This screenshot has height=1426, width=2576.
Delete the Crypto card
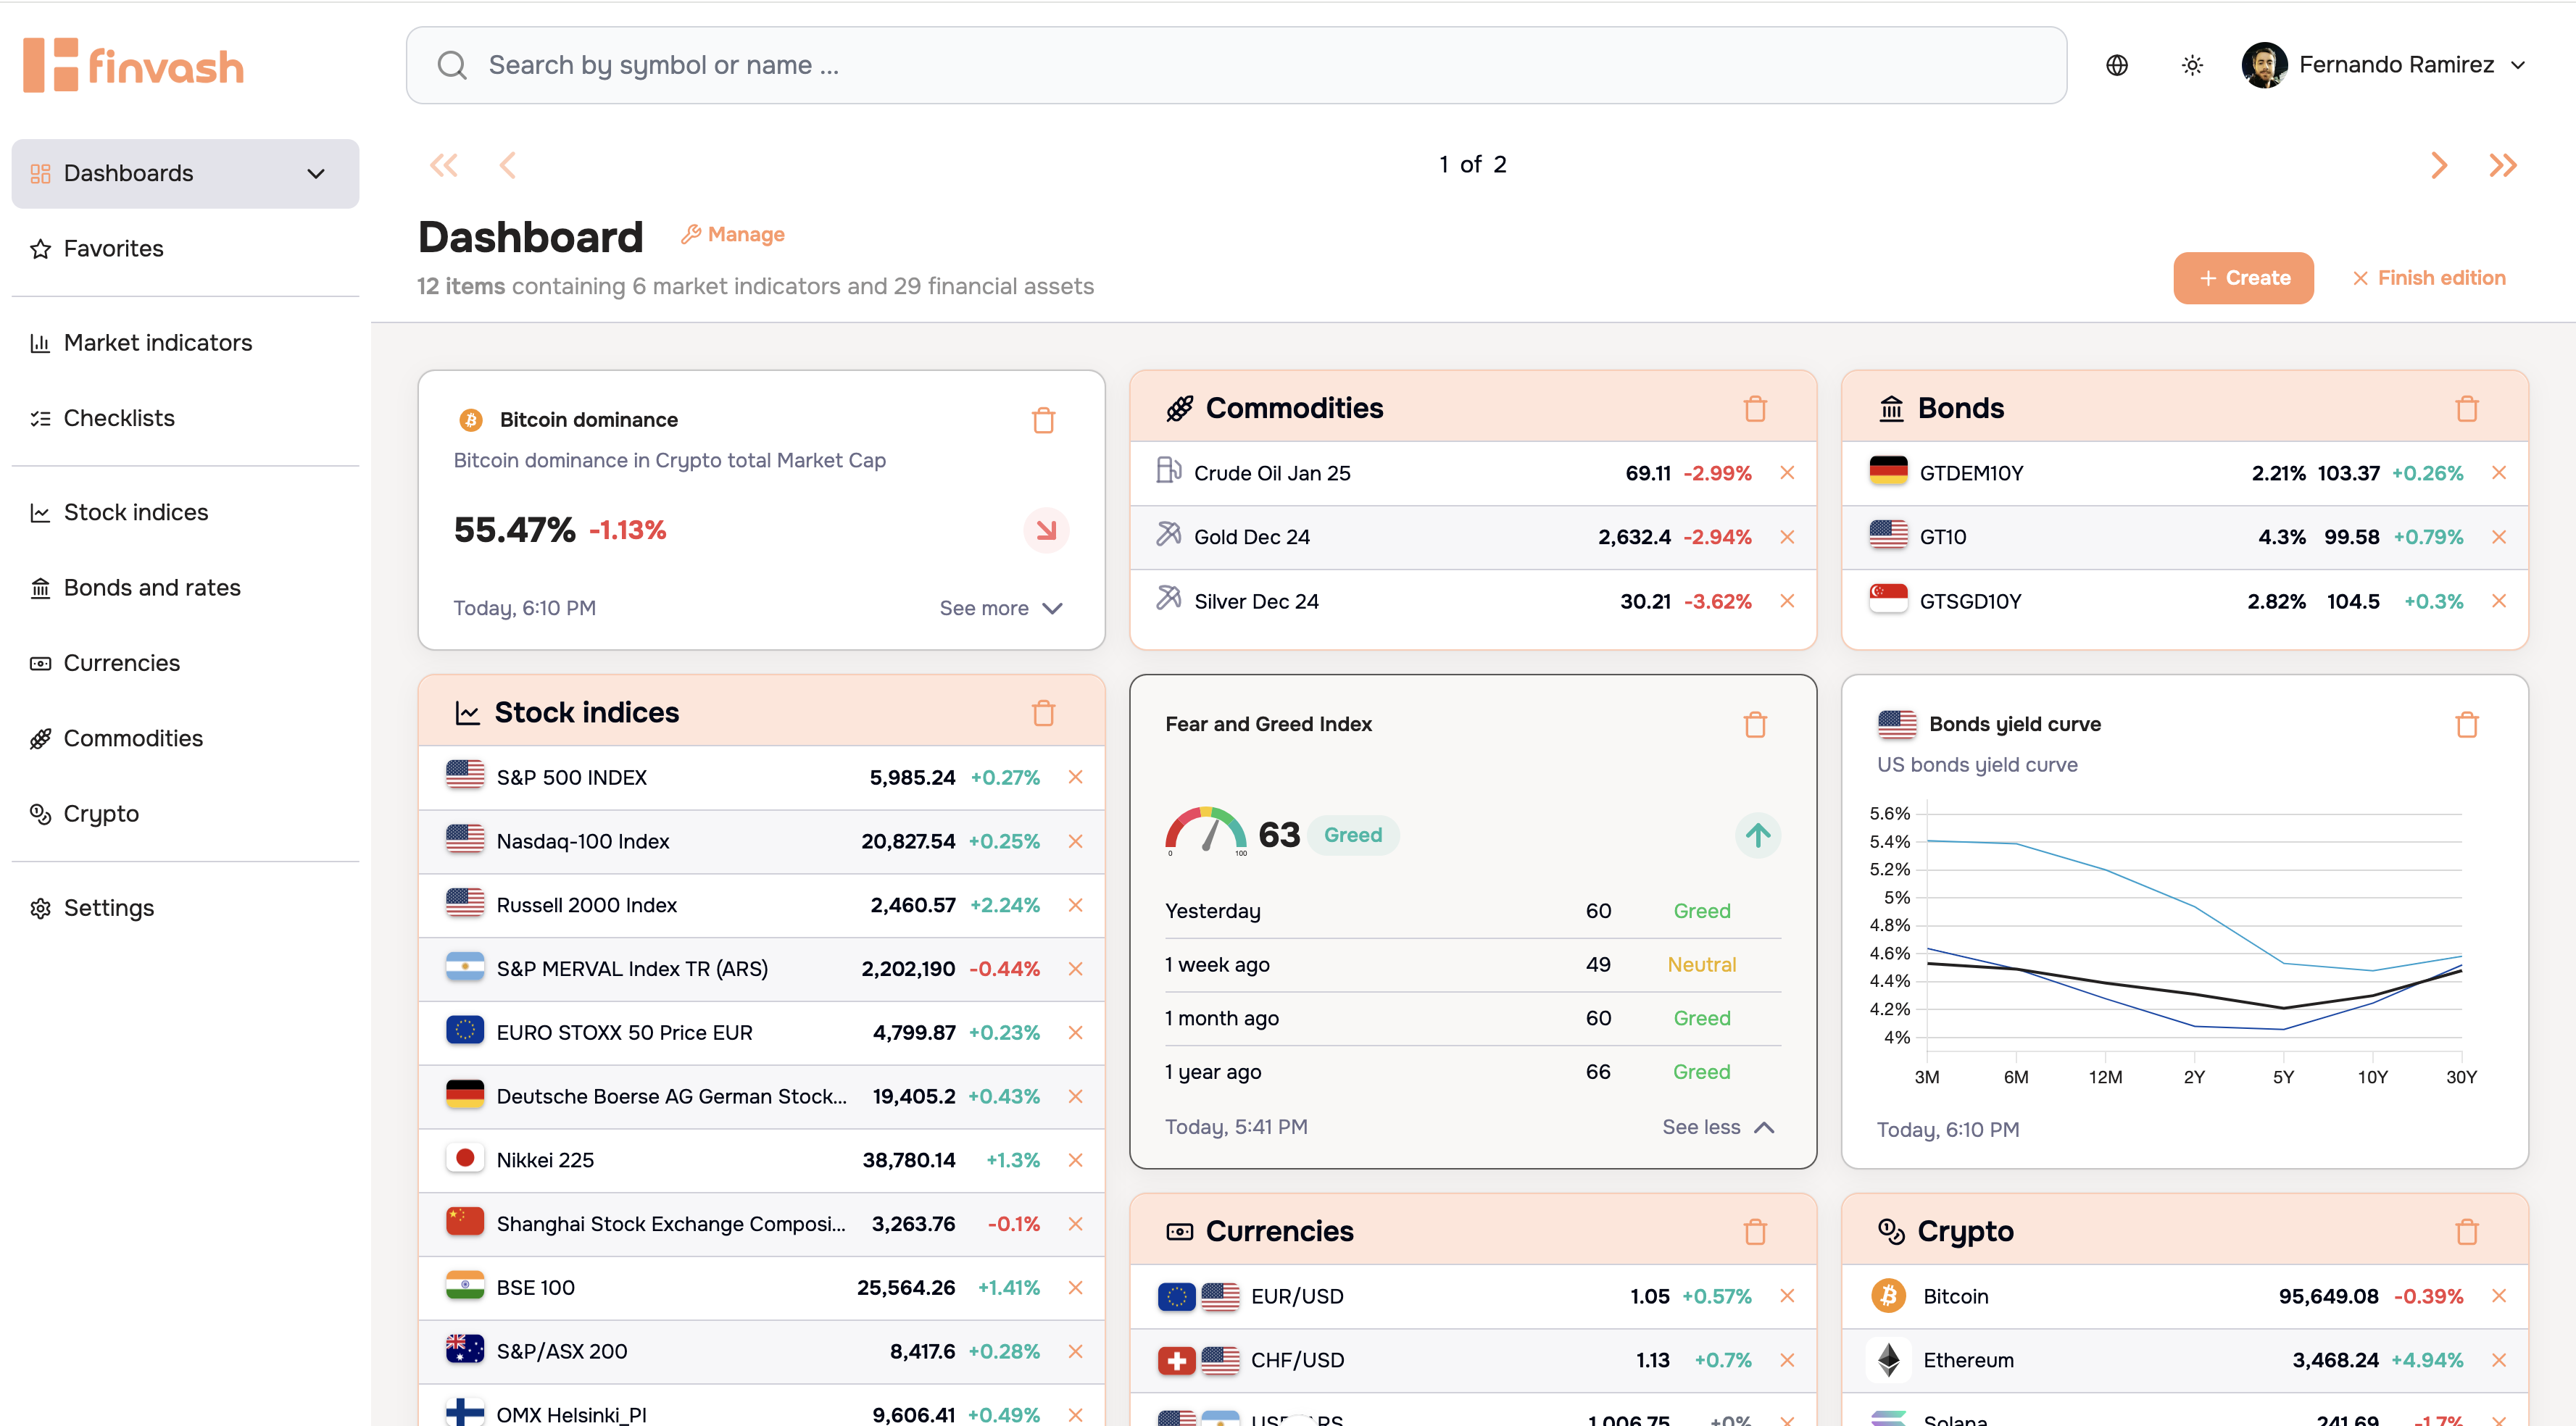coord(2467,1232)
